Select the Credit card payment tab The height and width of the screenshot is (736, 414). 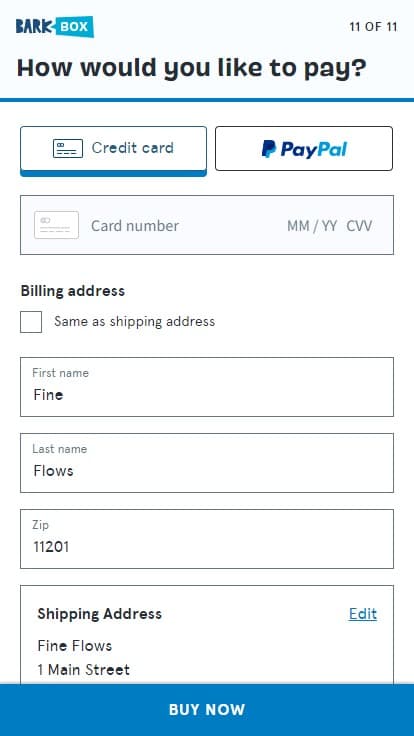pyautogui.click(x=113, y=151)
